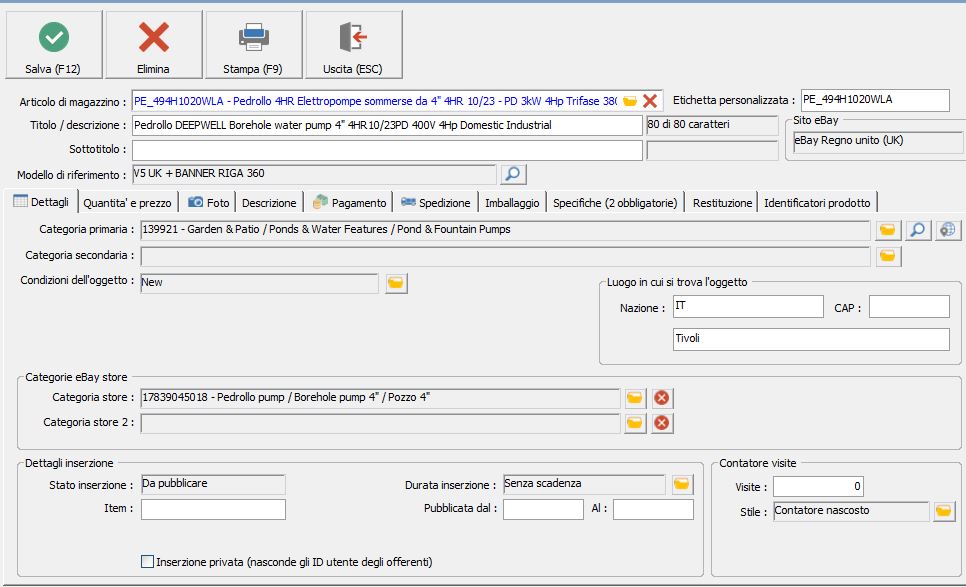Exit using the Uscita (ESC) button
Screen dimensions: 966x587
[x=354, y=45]
